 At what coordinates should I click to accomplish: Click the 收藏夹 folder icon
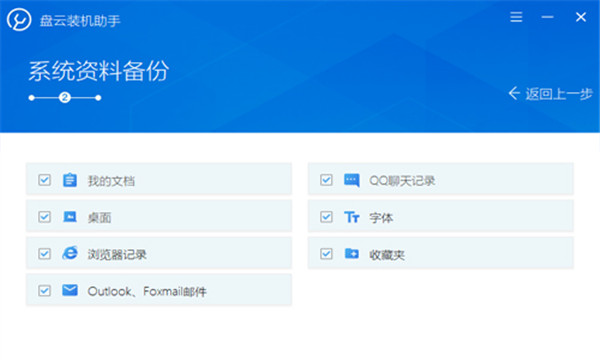point(352,253)
